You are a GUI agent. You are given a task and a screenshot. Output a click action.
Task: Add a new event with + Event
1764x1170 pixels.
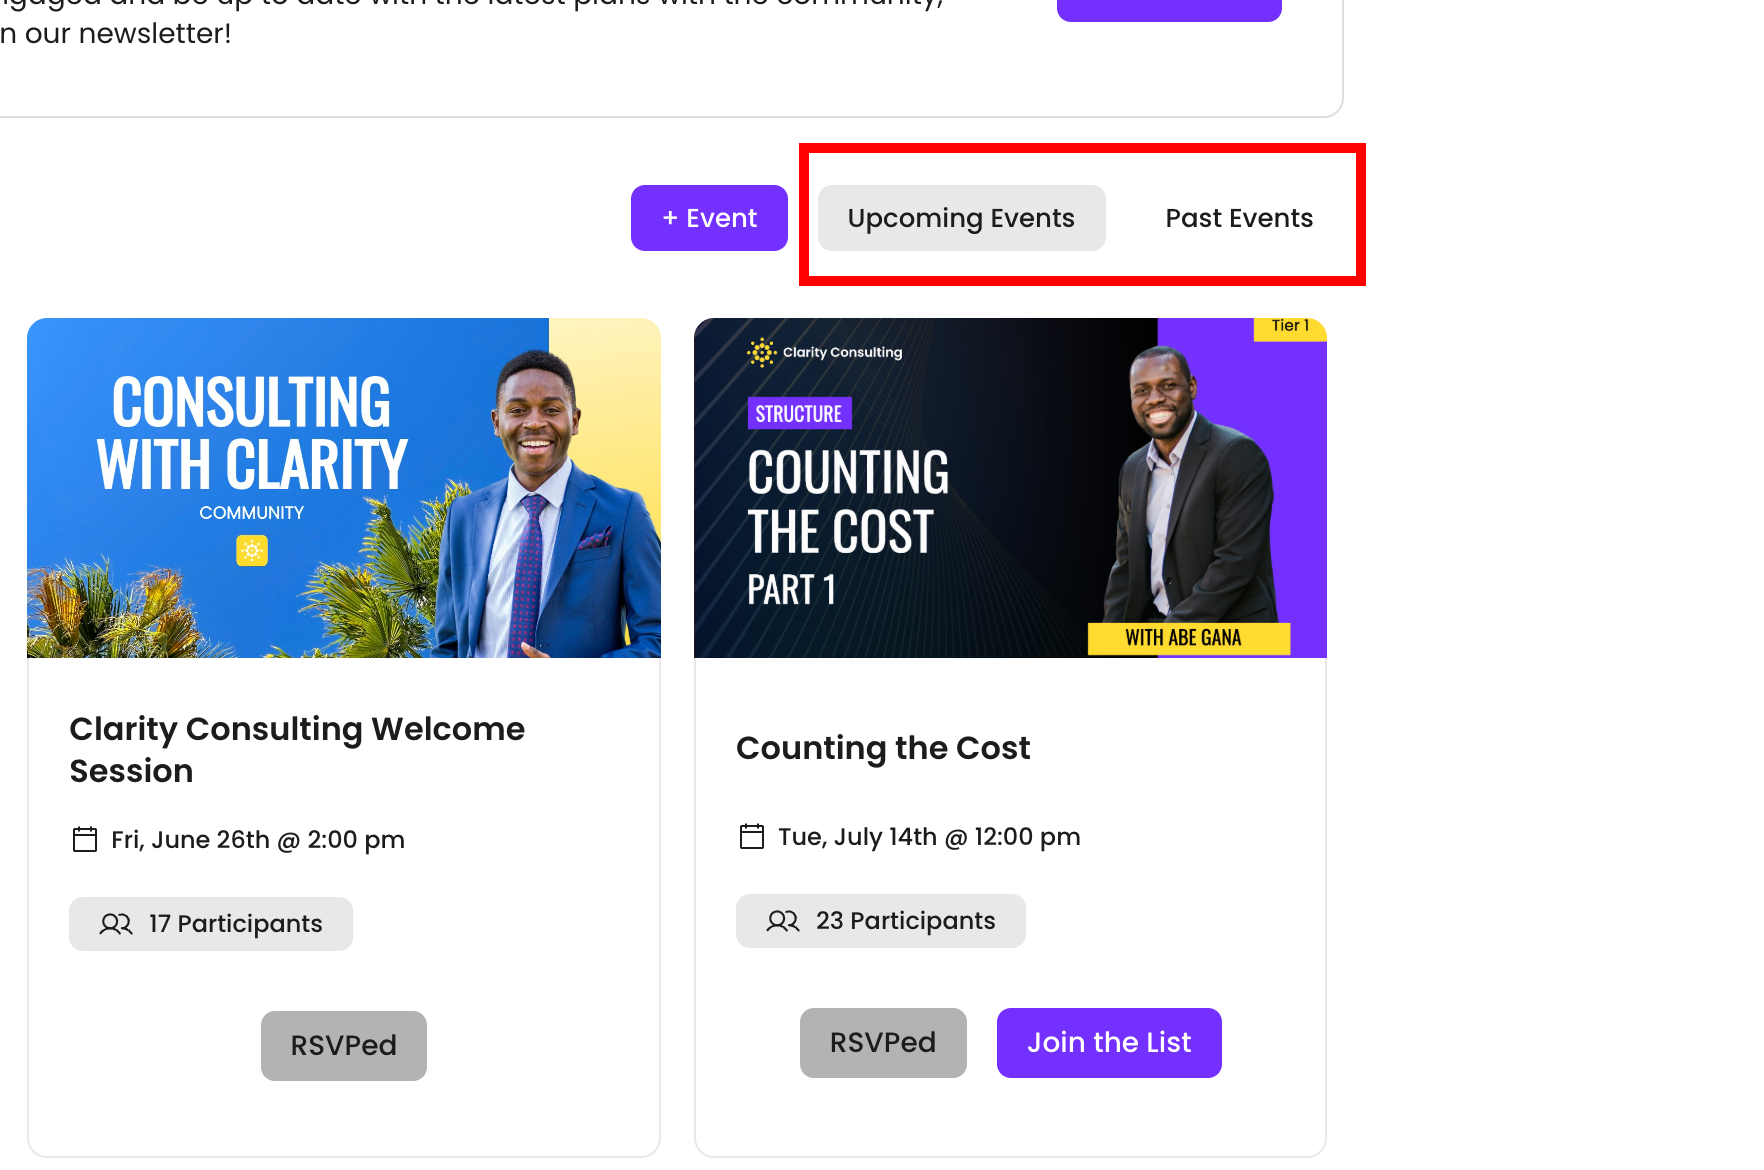pyautogui.click(x=709, y=218)
